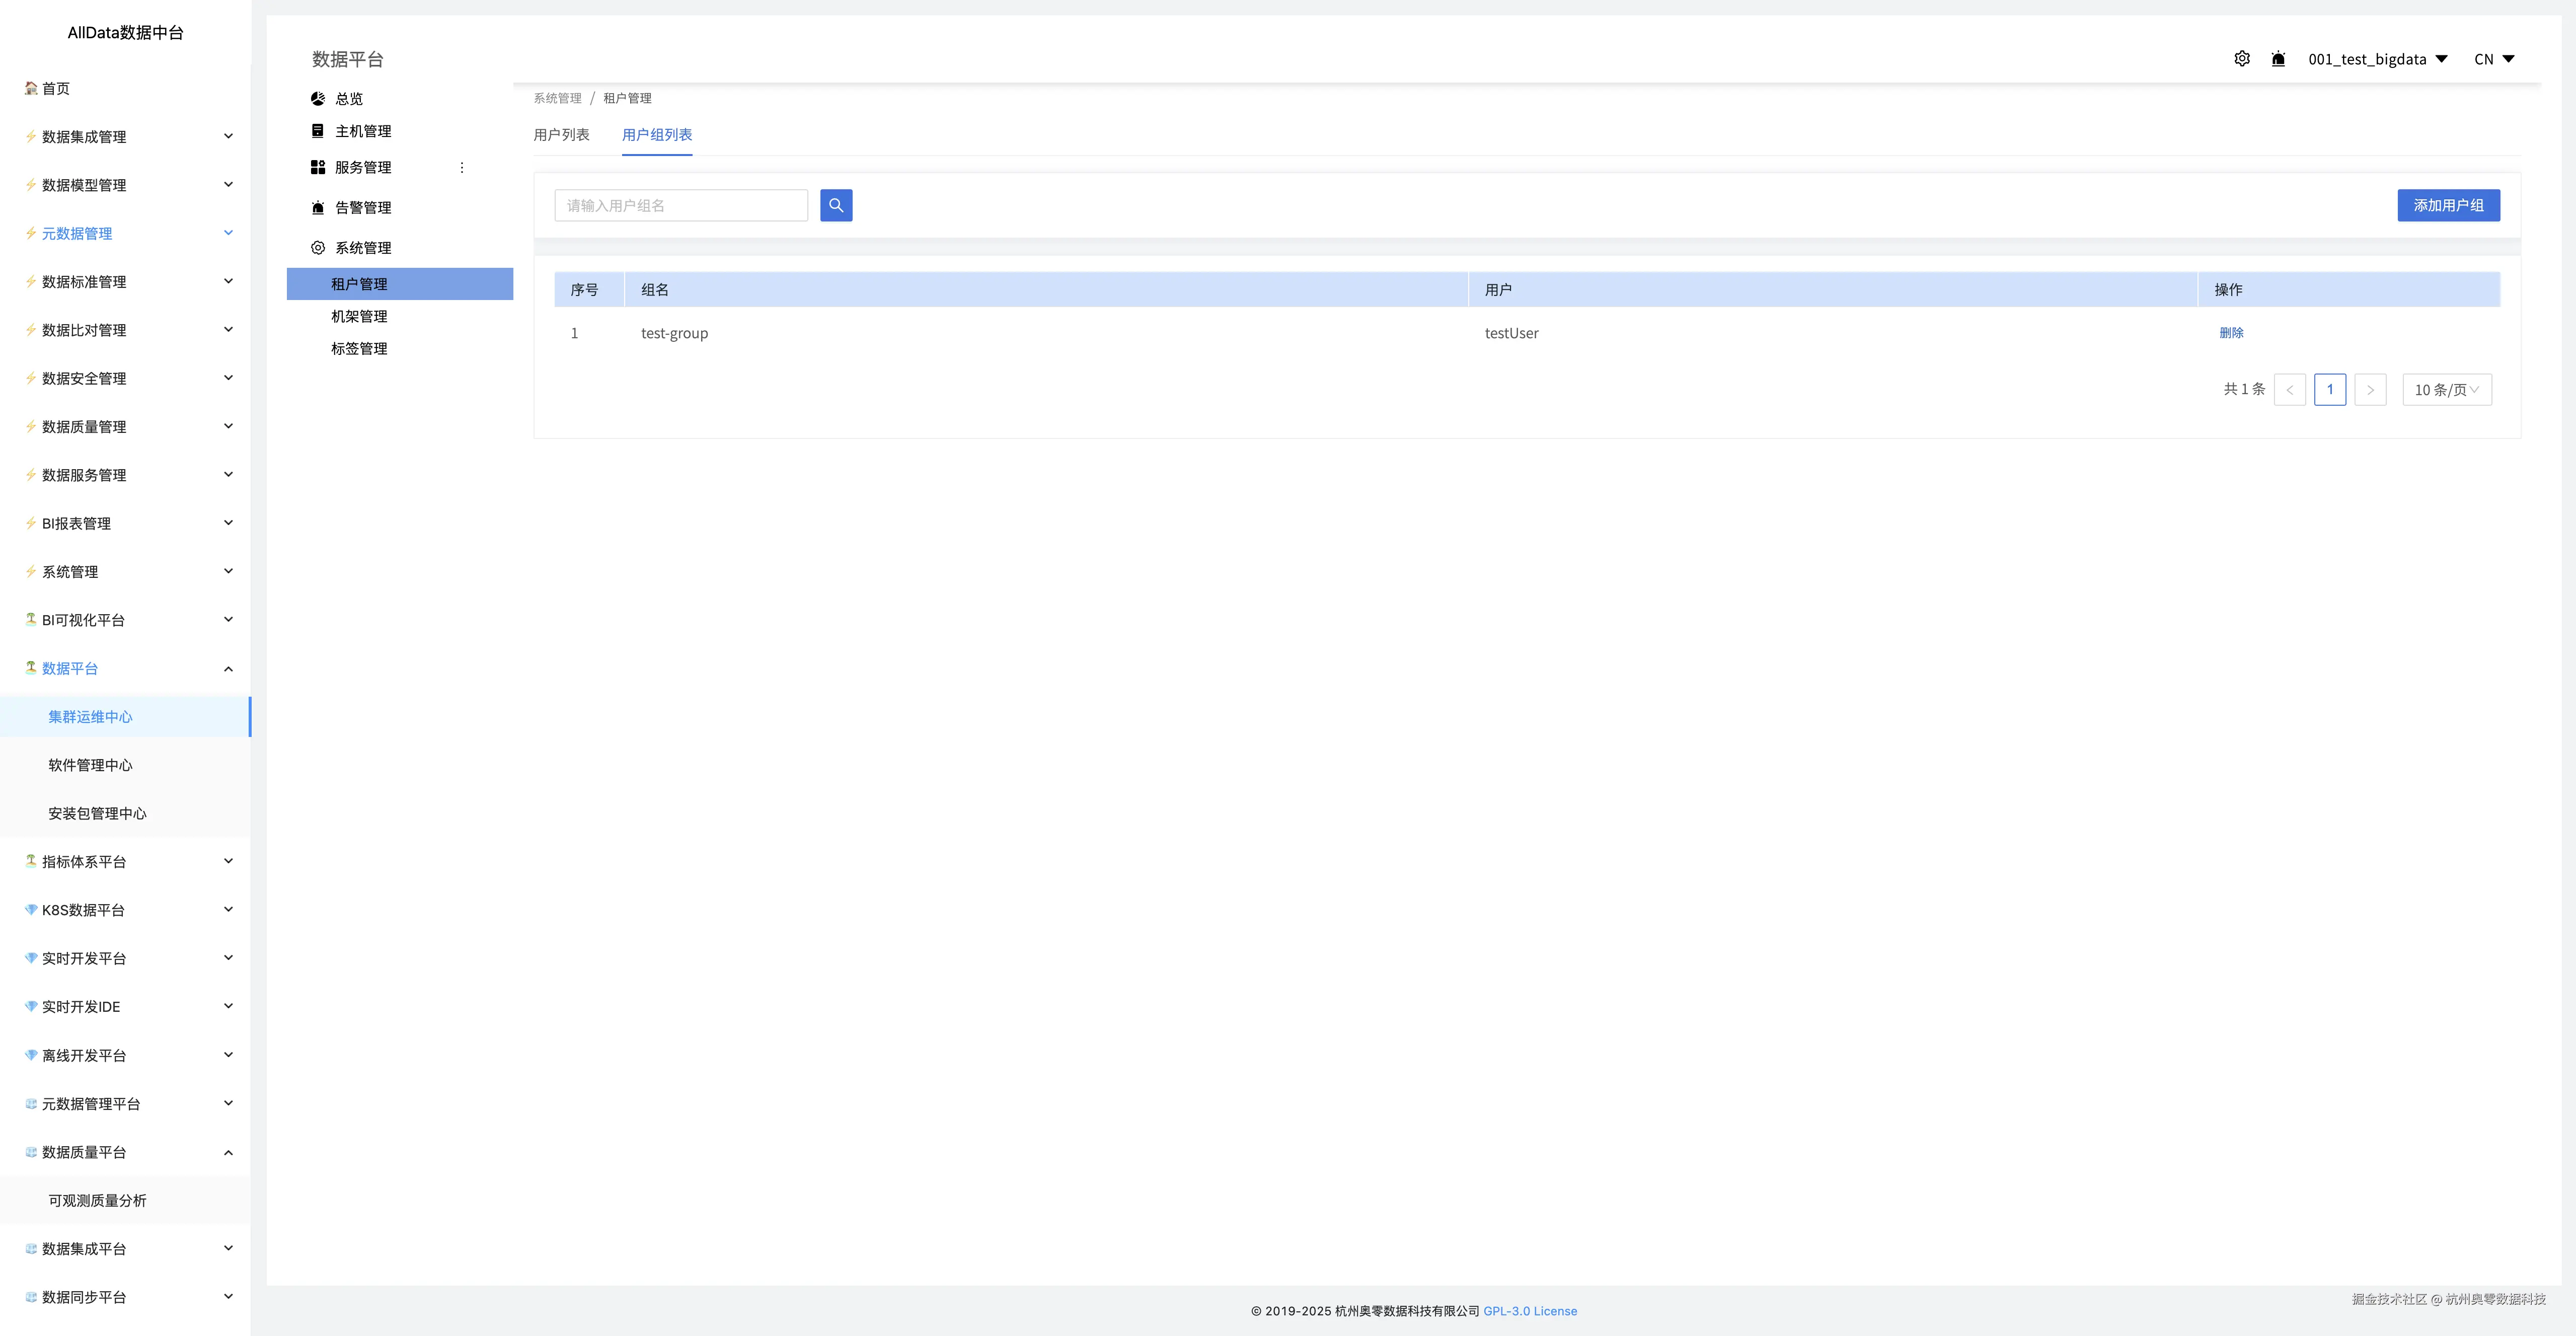This screenshot has height=1336, width=2576.
Task: Switch to the 用户列表 tab
Action: click(x=561, y=134)
